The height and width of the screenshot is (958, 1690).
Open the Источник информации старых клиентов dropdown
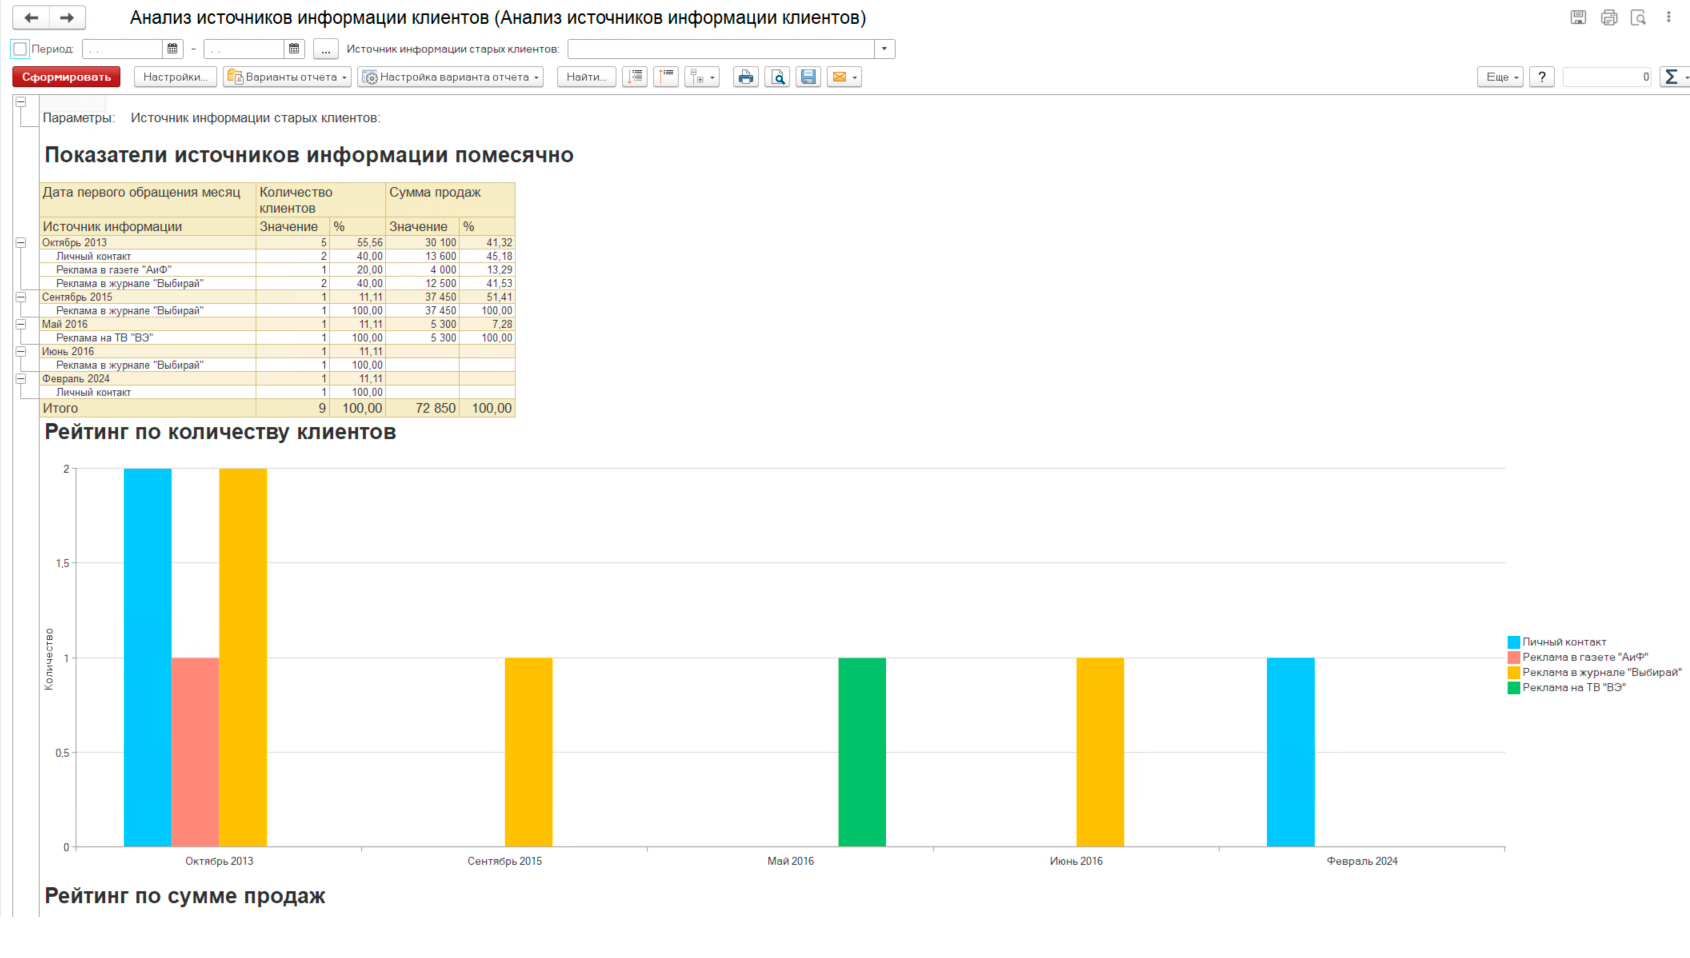coord(885,49)
